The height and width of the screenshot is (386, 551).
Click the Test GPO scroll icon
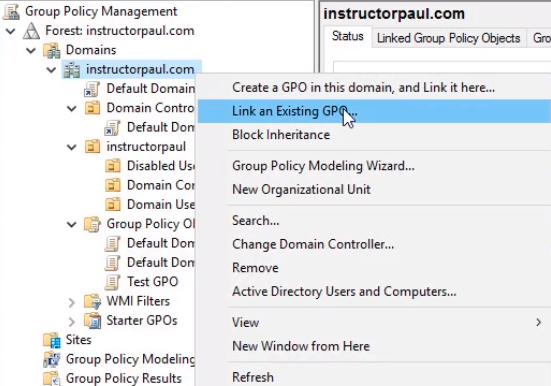click(112, 282)
